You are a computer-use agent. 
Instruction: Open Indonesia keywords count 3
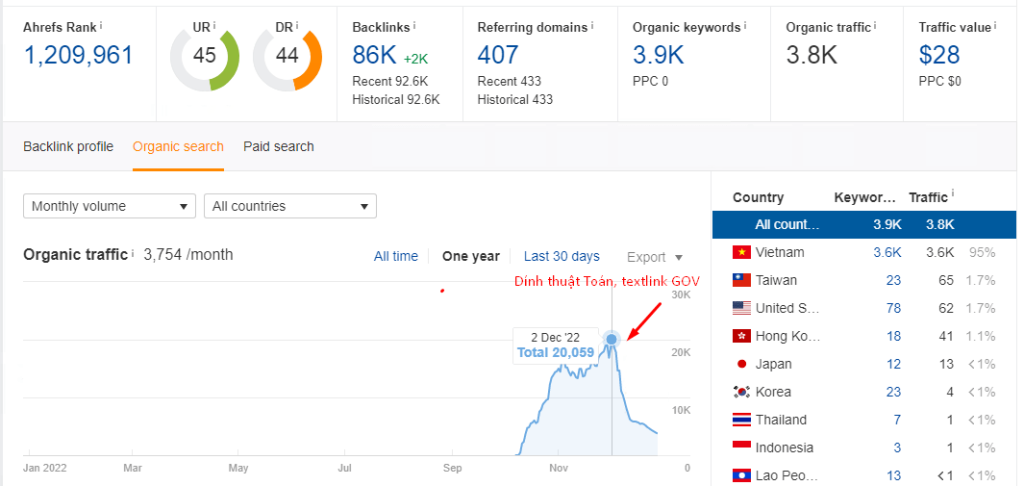pos(897,447)
